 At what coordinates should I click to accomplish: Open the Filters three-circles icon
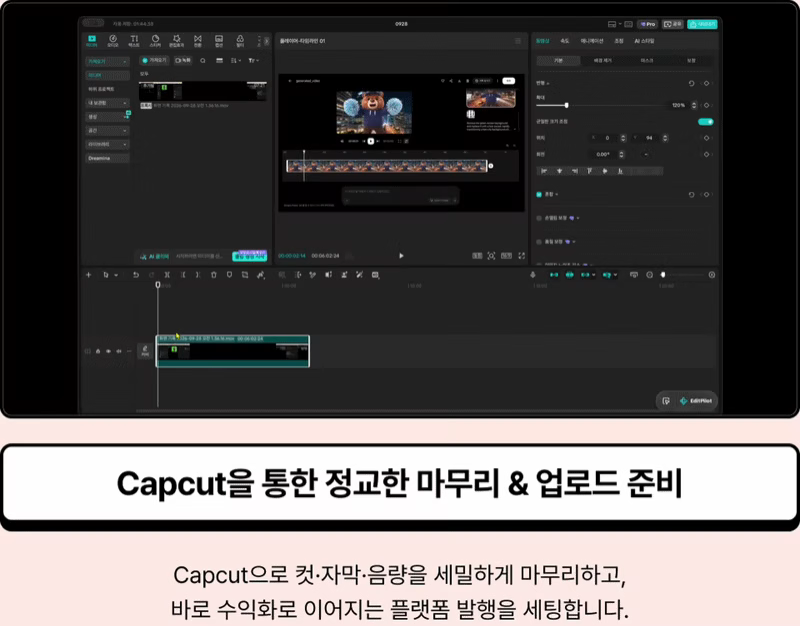click(240, 41)
